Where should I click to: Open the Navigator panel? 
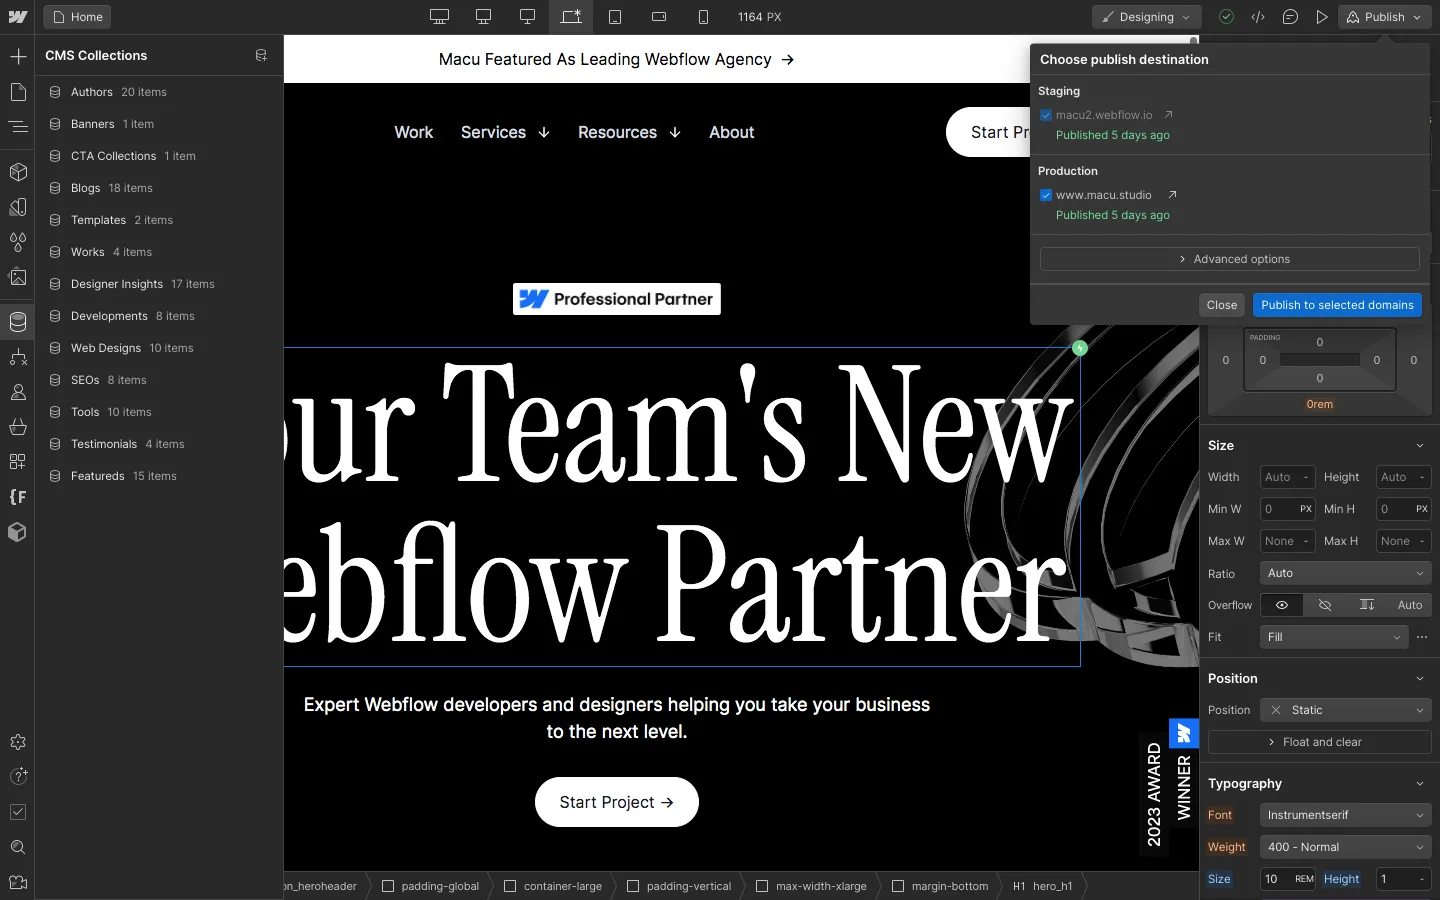[18, 127]
